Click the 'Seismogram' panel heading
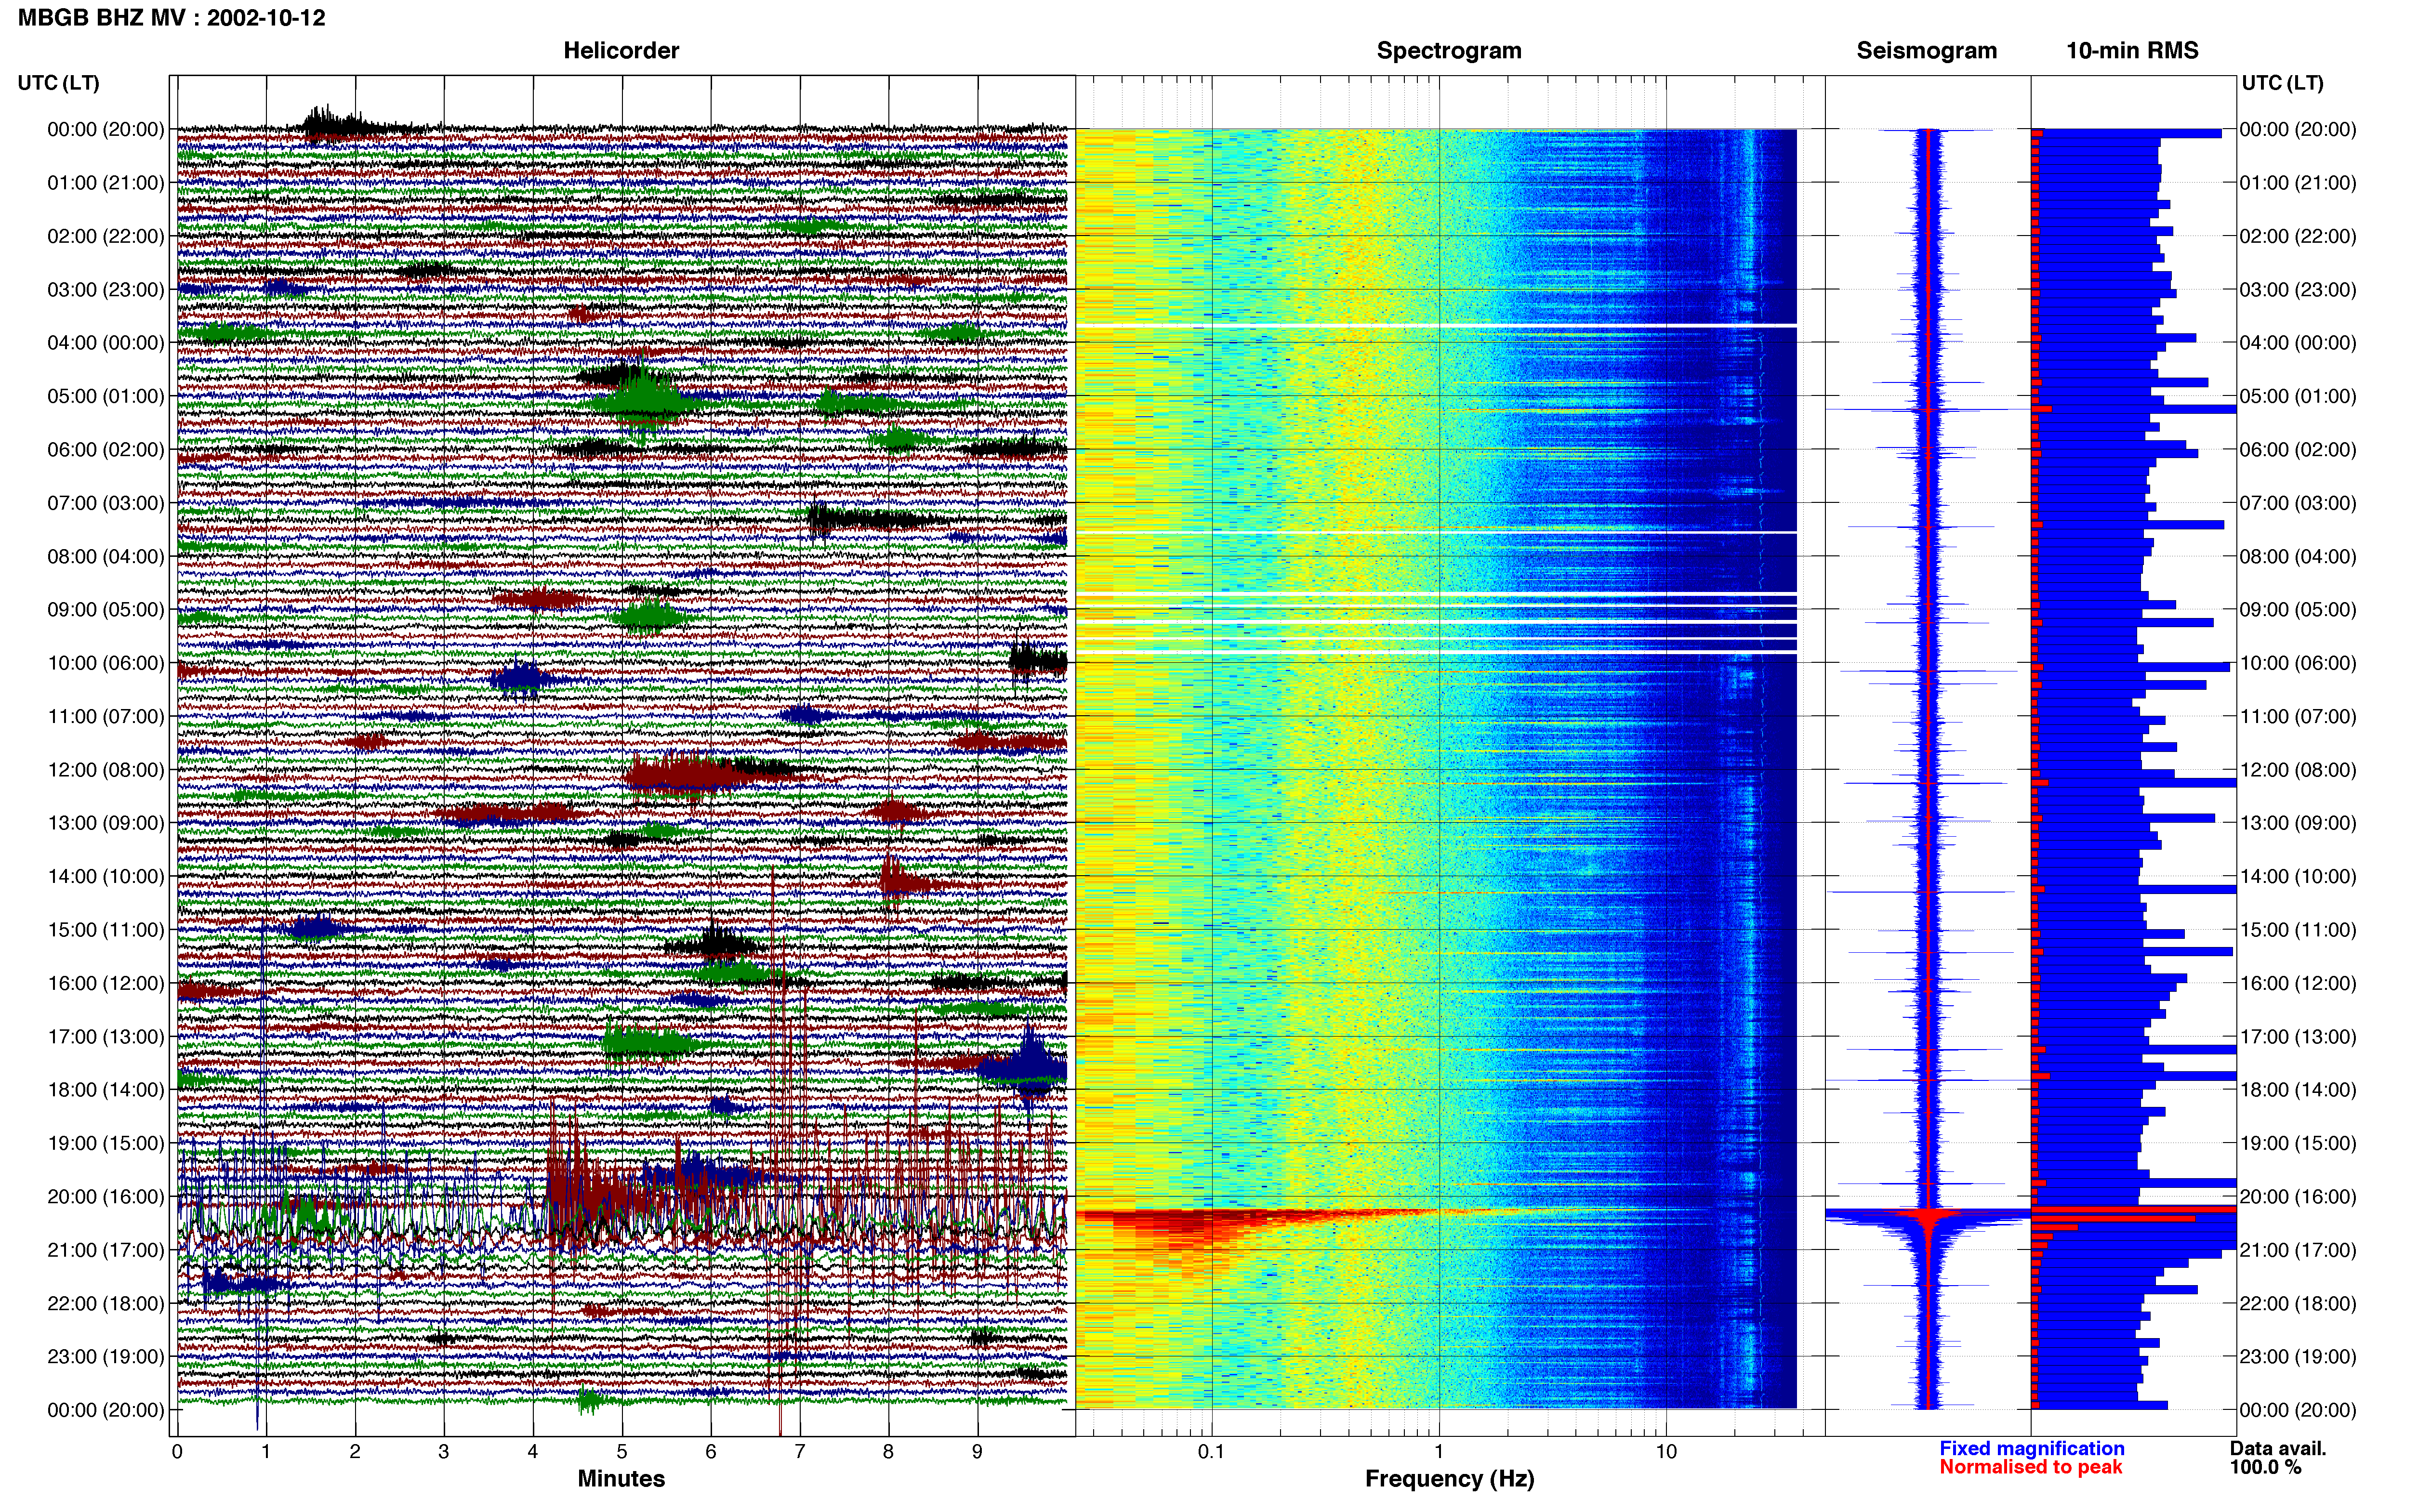This screenshot has width=2418, height=1512. click(x=1927, y=51)
